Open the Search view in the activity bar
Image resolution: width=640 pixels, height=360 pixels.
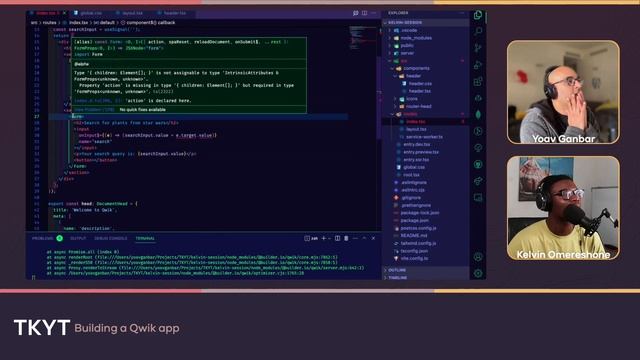pos(478,31)
